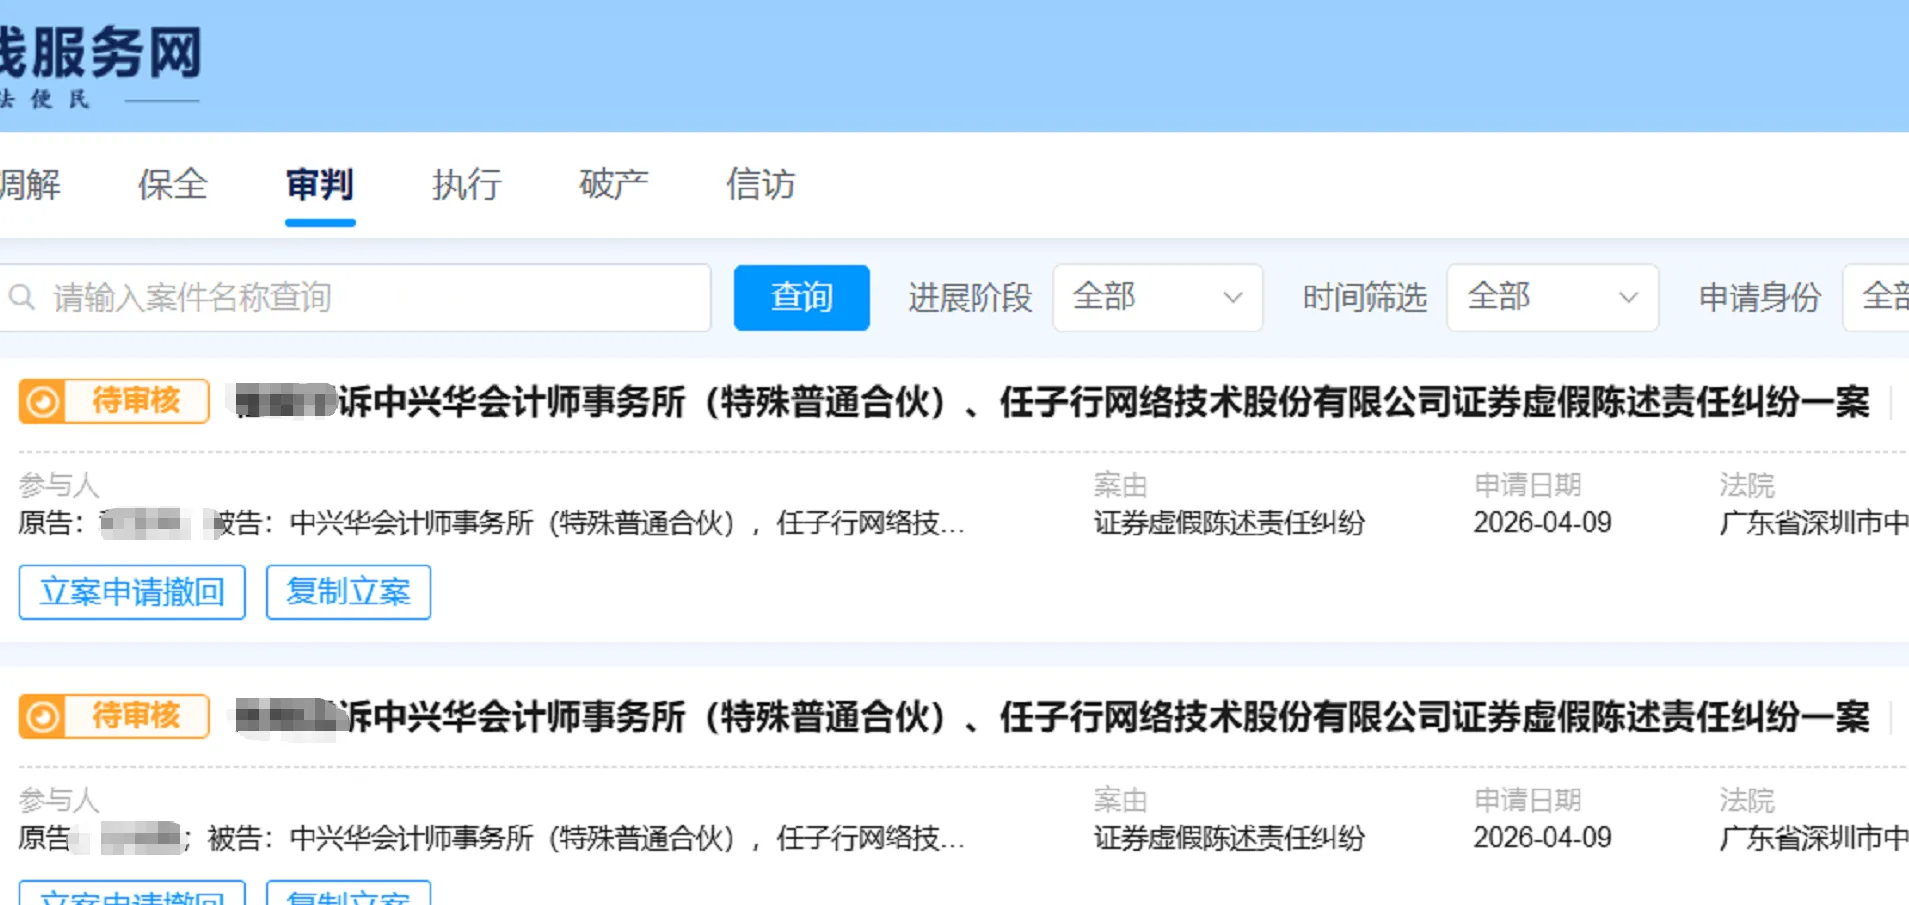Click 复制立案 on the second case
The height and width of the screenshot is (905, 1909).
[348, 897]
